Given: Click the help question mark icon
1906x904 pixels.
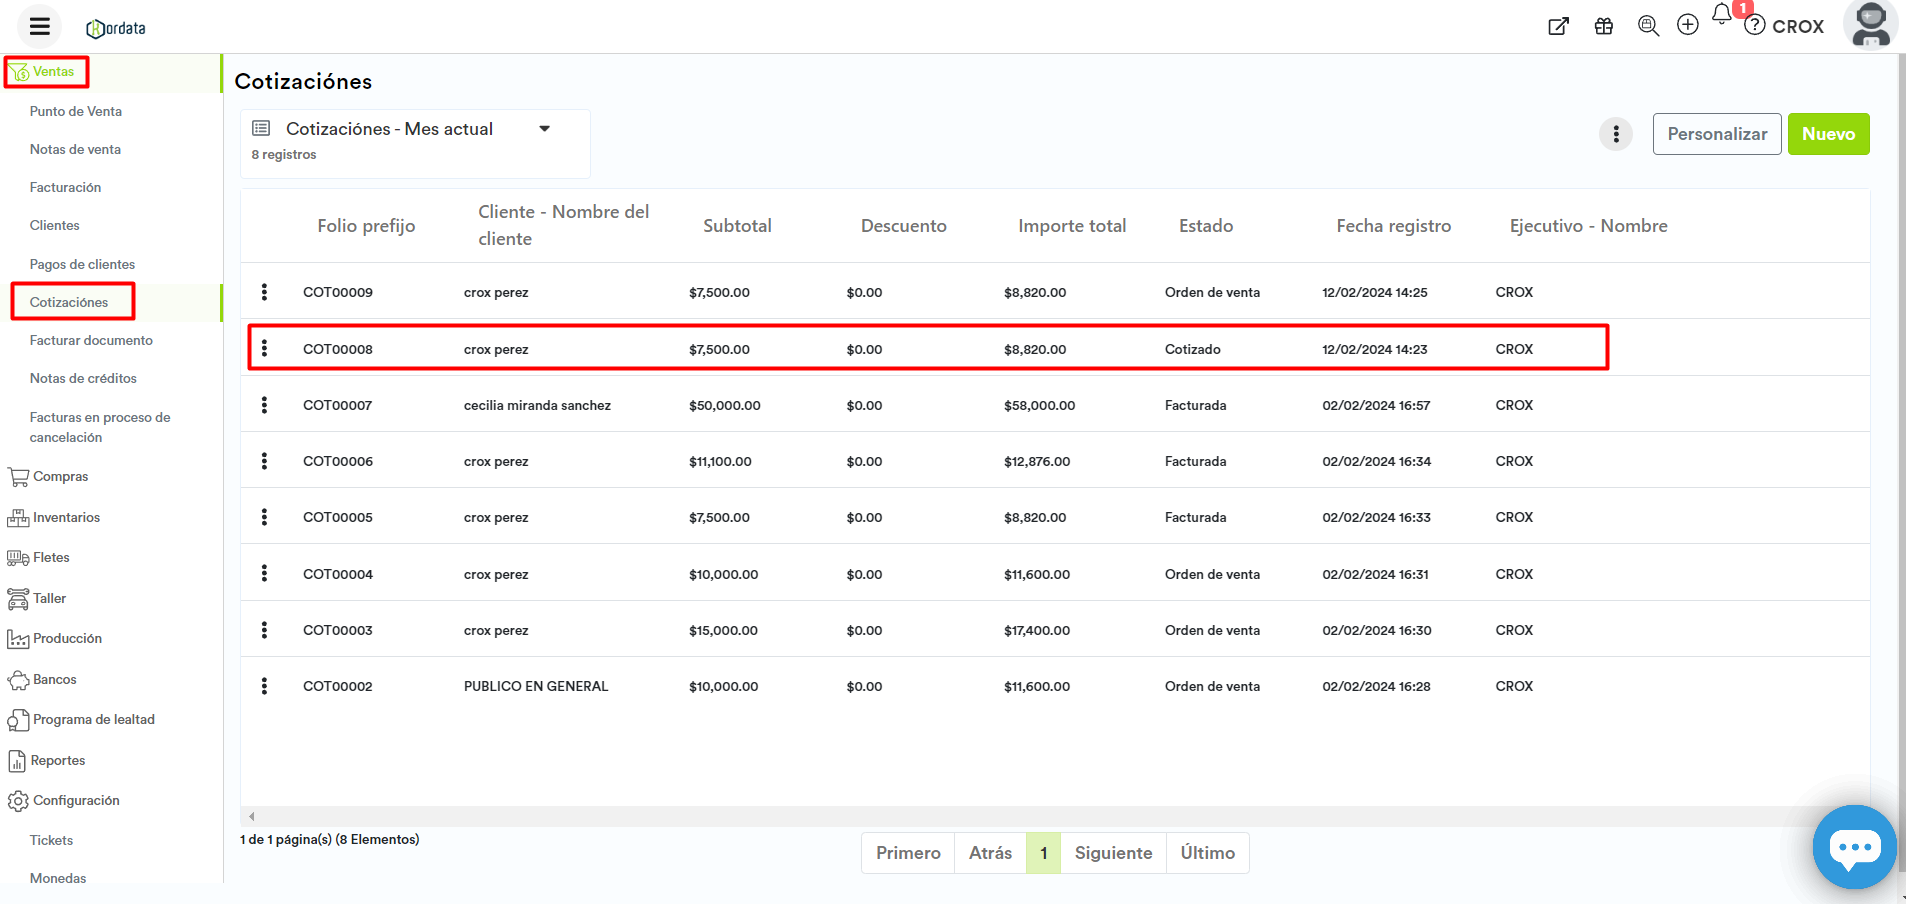Looking at the screenshot, I should [1755, 26].
